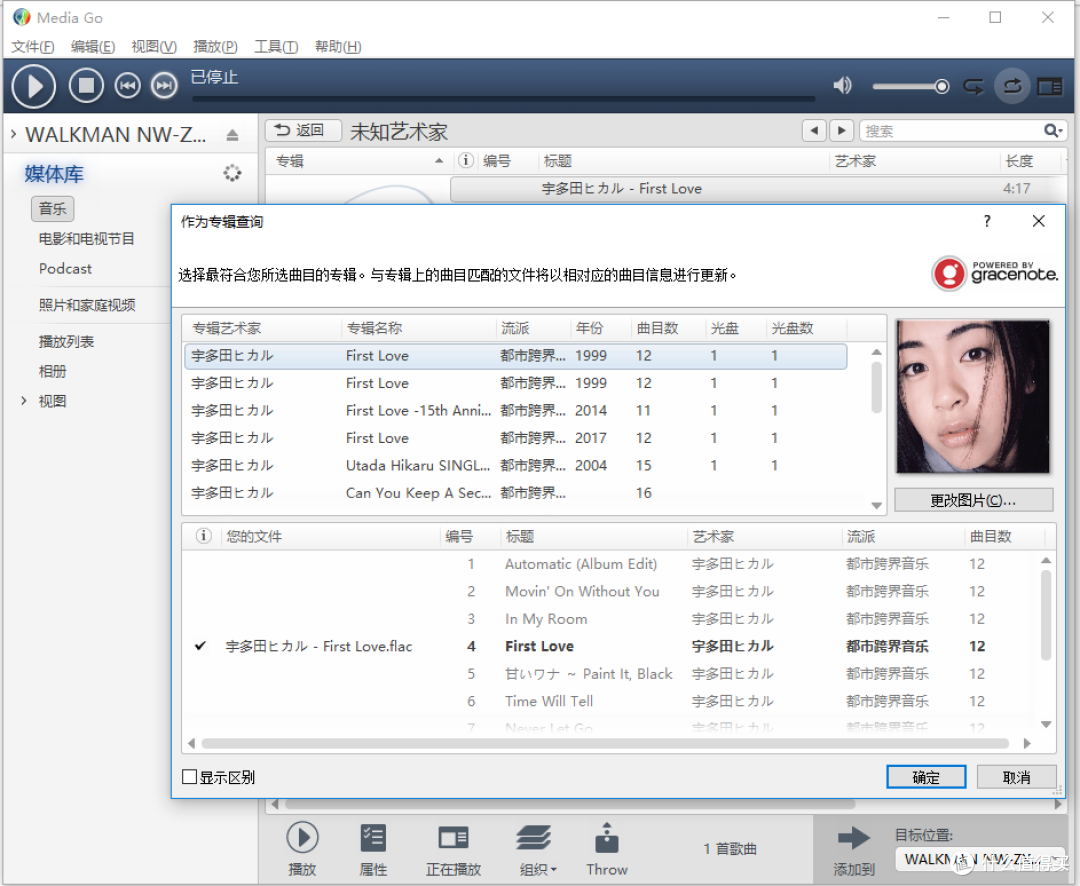Click the dialog help question mark
Screen dimensions: 1080x886
(x=987, y=221)
